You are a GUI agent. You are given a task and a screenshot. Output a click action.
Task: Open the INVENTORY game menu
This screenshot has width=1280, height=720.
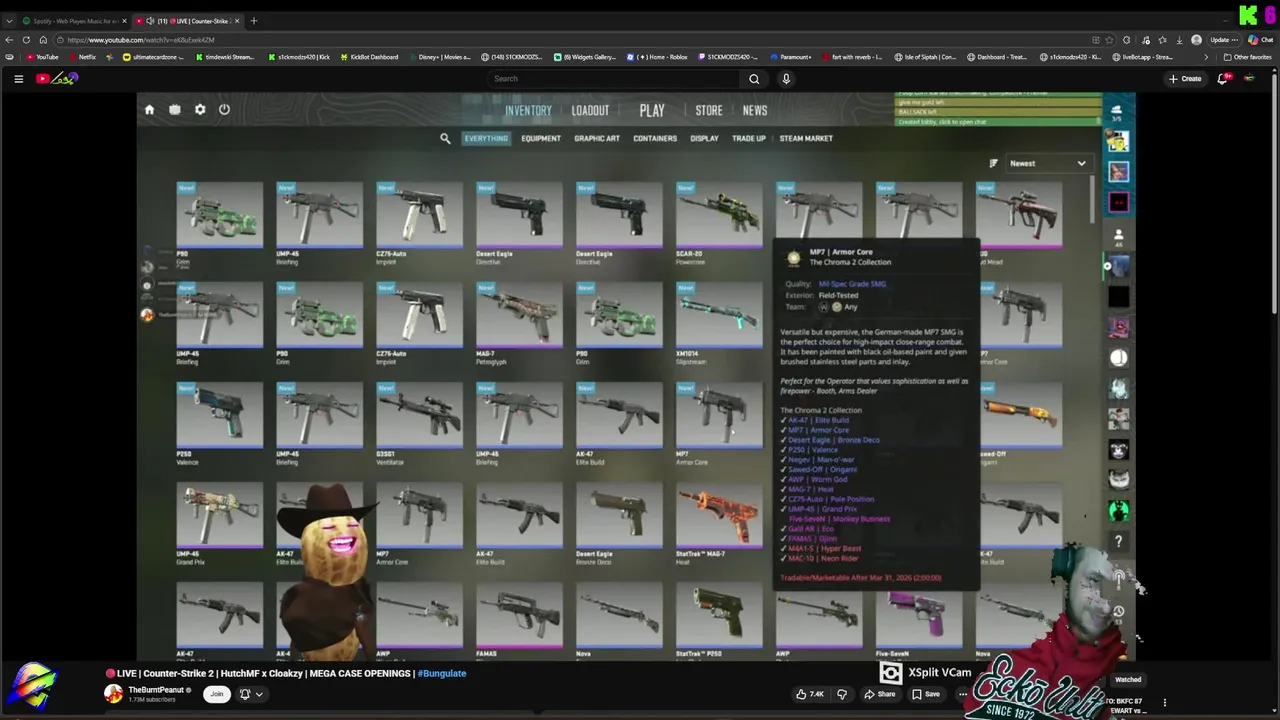528,111
